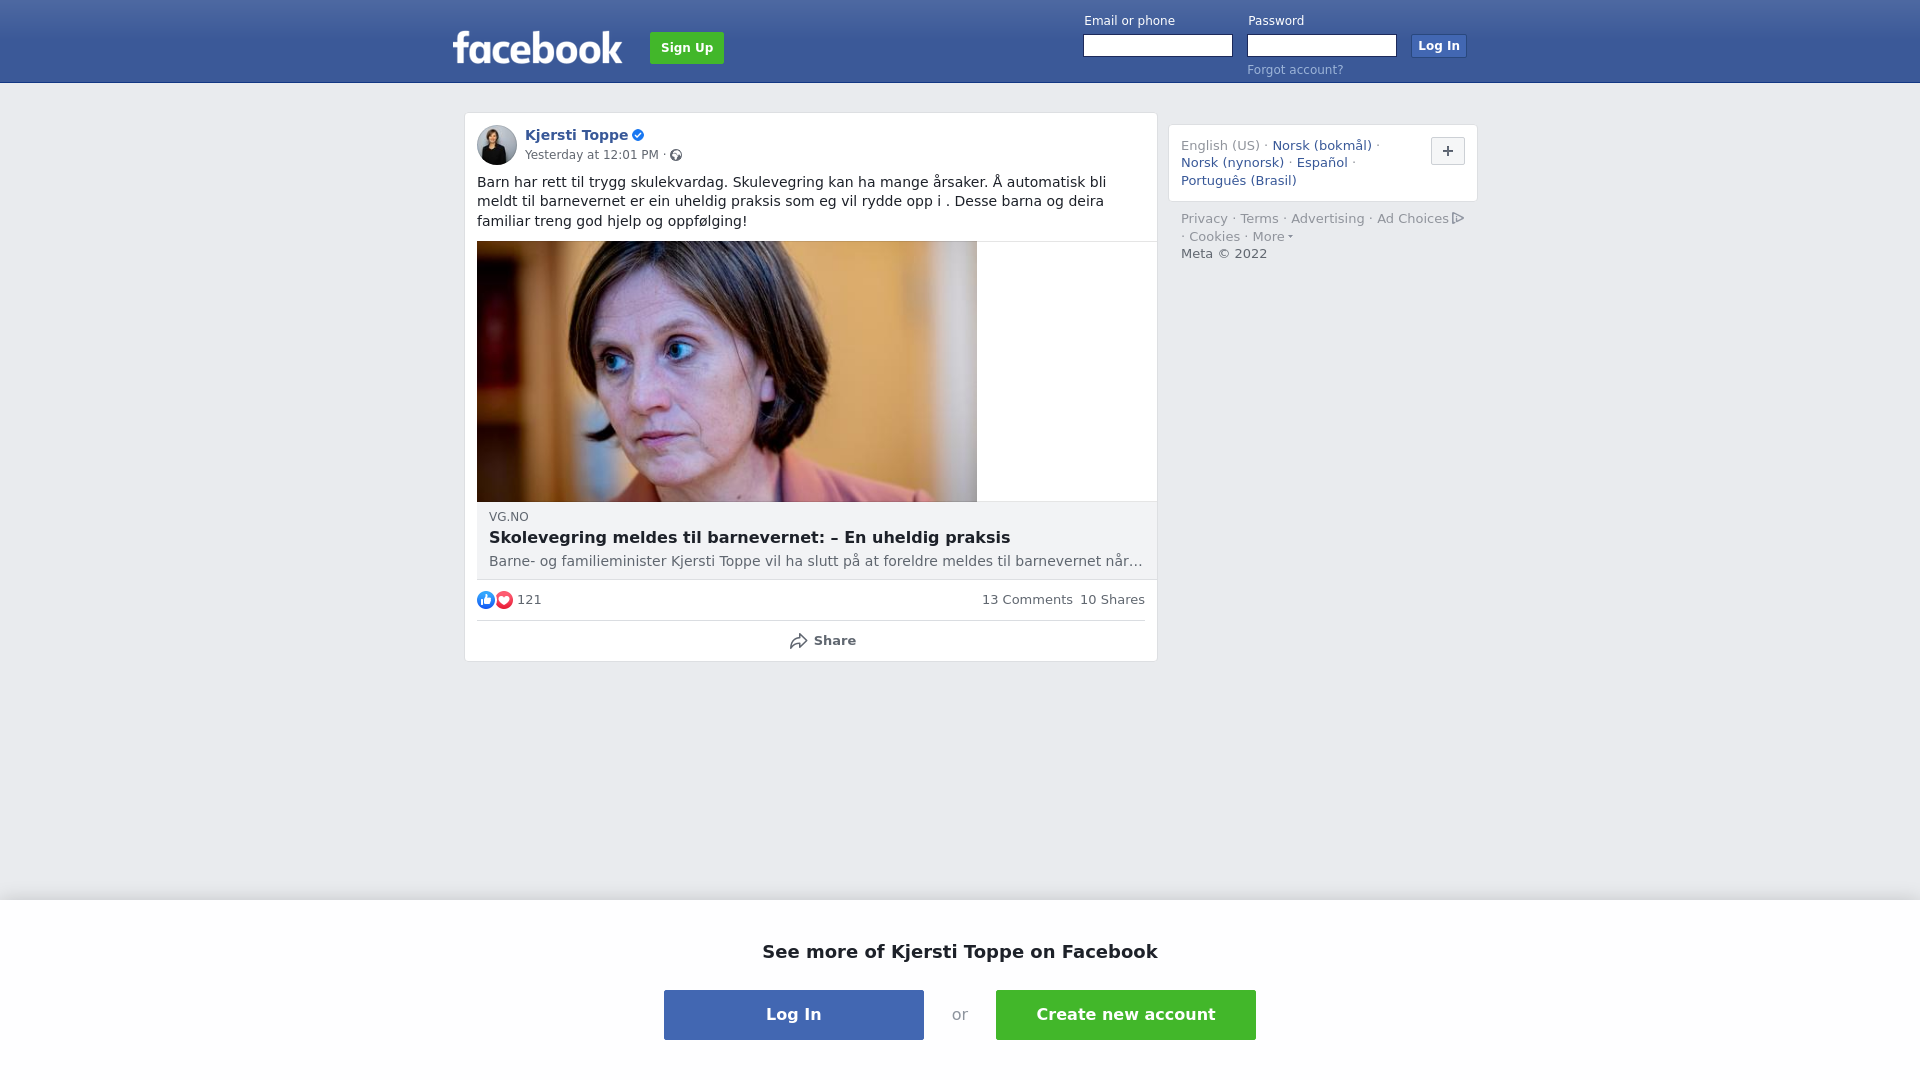The height and width of the screenshot is (1080, 1920).
Task: Click the verified badge next to Kjersti Toppe
Action: tap(638, 135)
